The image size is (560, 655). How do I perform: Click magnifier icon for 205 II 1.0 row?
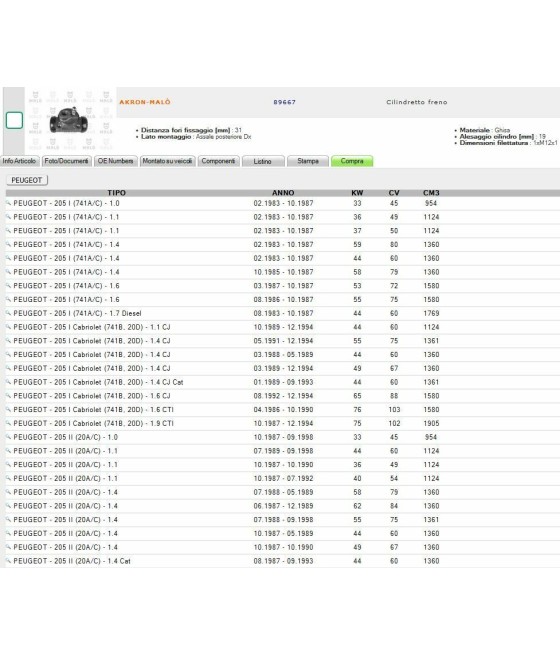(x=8, y=437)
